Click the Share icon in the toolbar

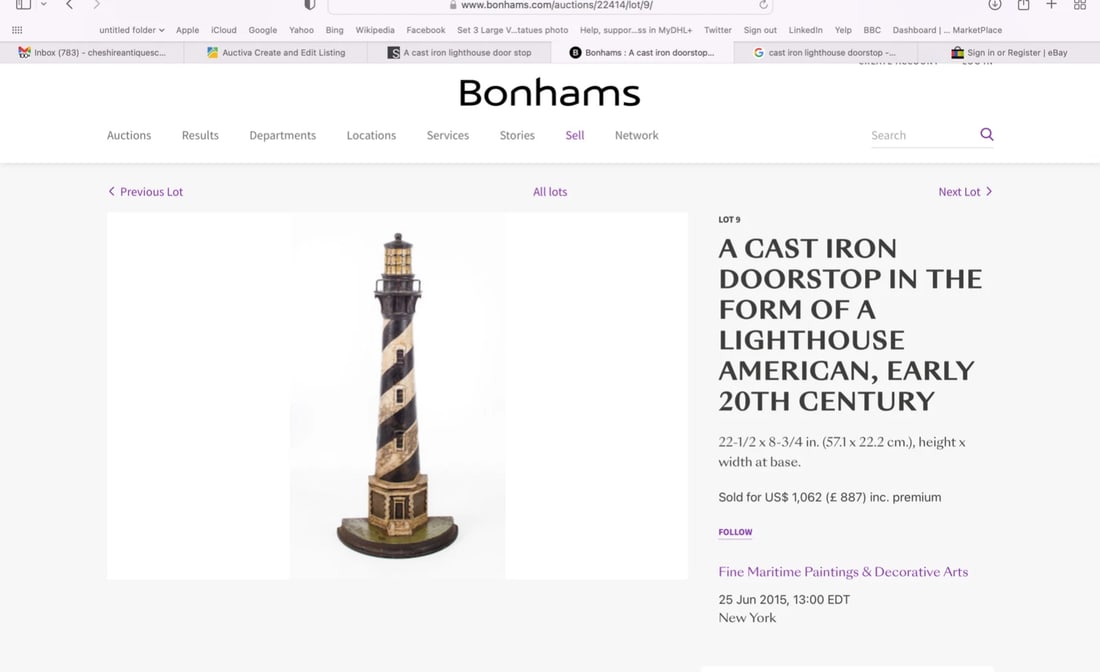(1022, 5)
